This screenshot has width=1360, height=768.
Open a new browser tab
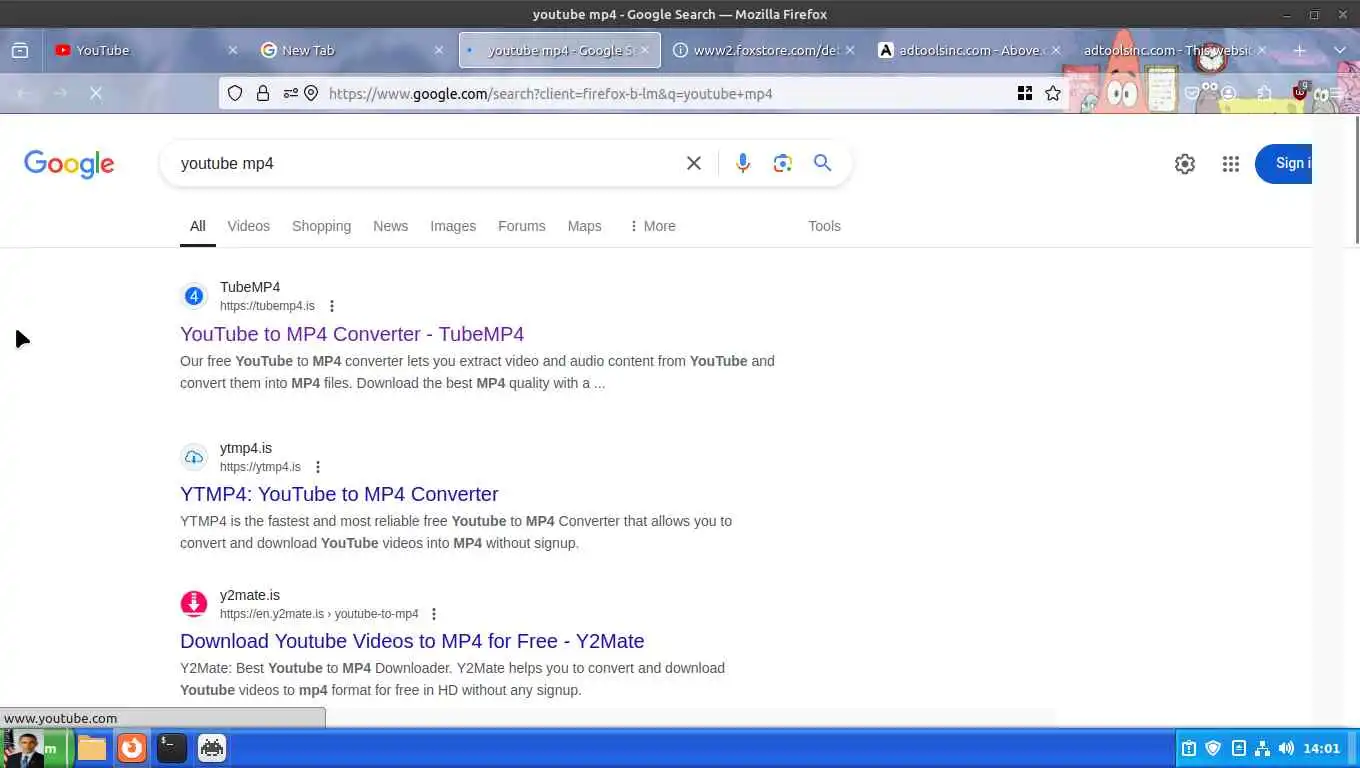tap(1300, 50)
